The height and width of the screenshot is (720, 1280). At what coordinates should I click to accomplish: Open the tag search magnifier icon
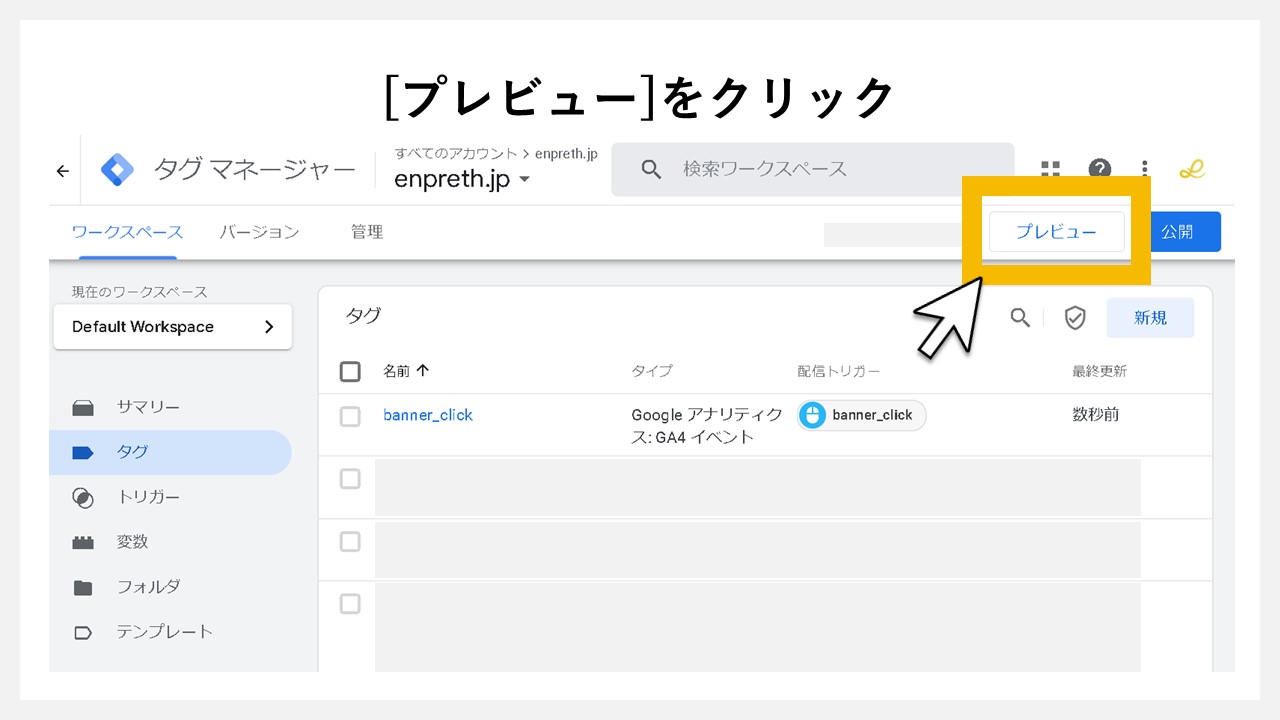1020,317
